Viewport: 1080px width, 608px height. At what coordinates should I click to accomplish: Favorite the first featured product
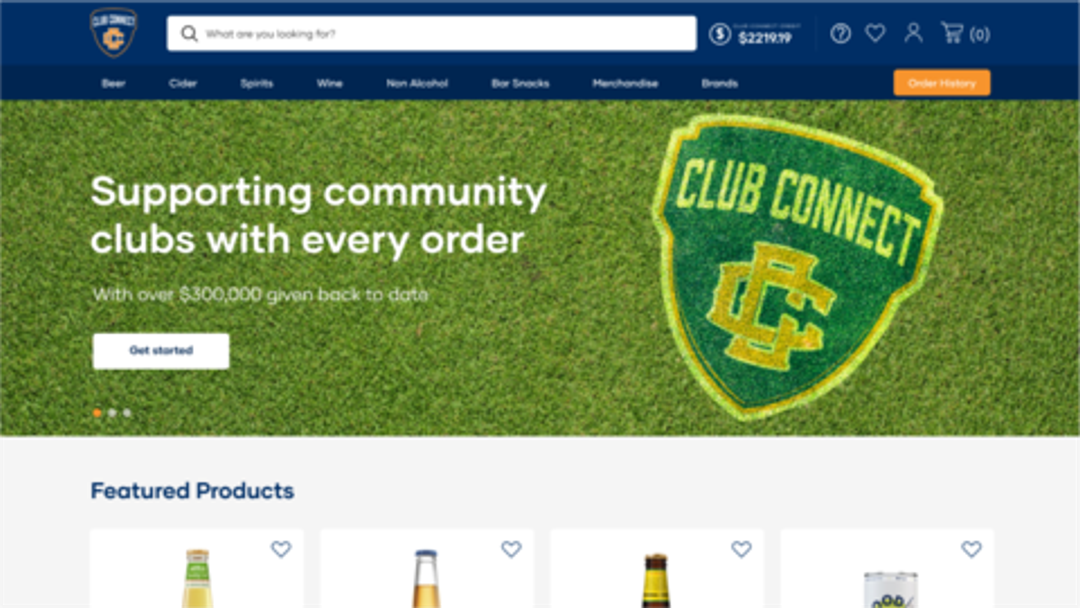pos(280,549)
